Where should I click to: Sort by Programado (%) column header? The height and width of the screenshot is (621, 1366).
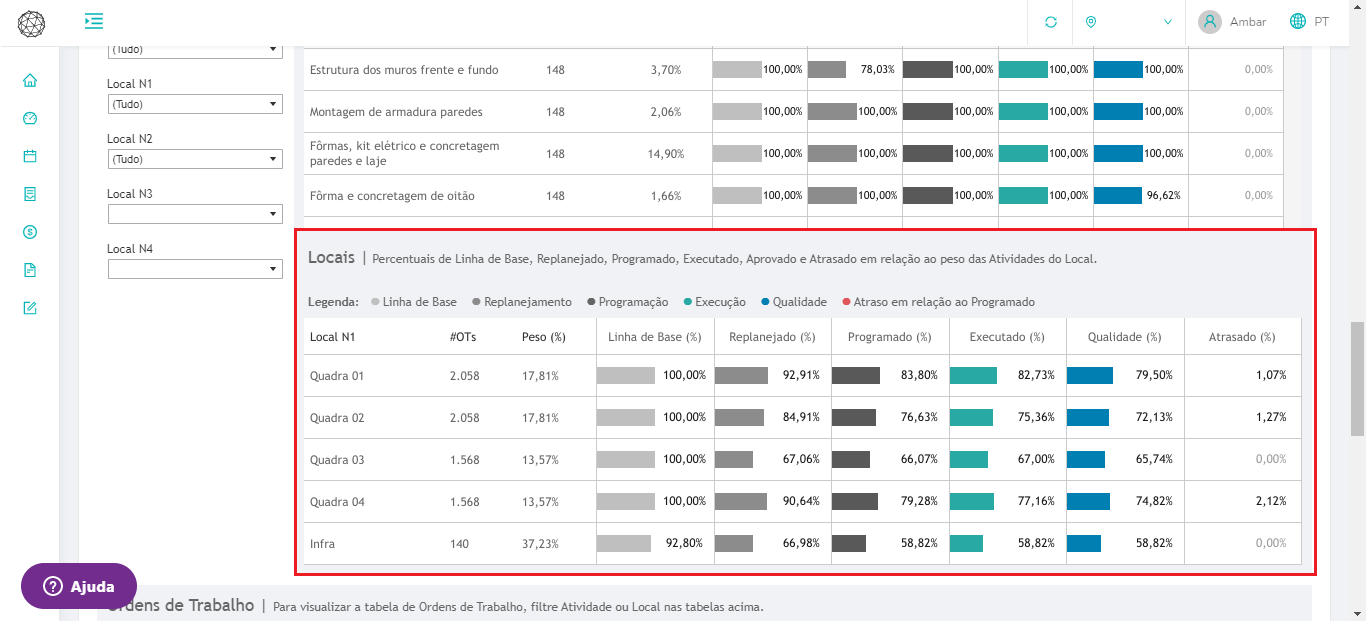point(890,337)
